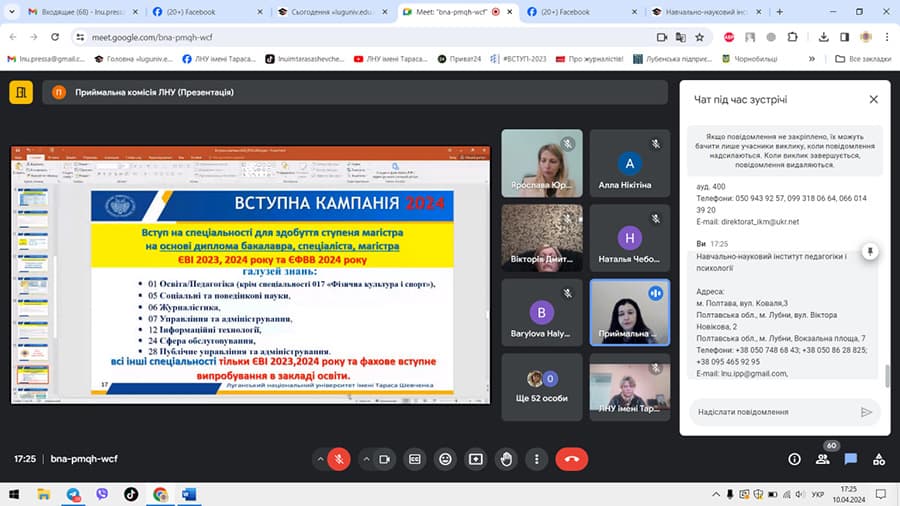Image resolution: width=900 pixels, height=506 pixels.
Task: Turn on closed captions
Action: (415, 459)
